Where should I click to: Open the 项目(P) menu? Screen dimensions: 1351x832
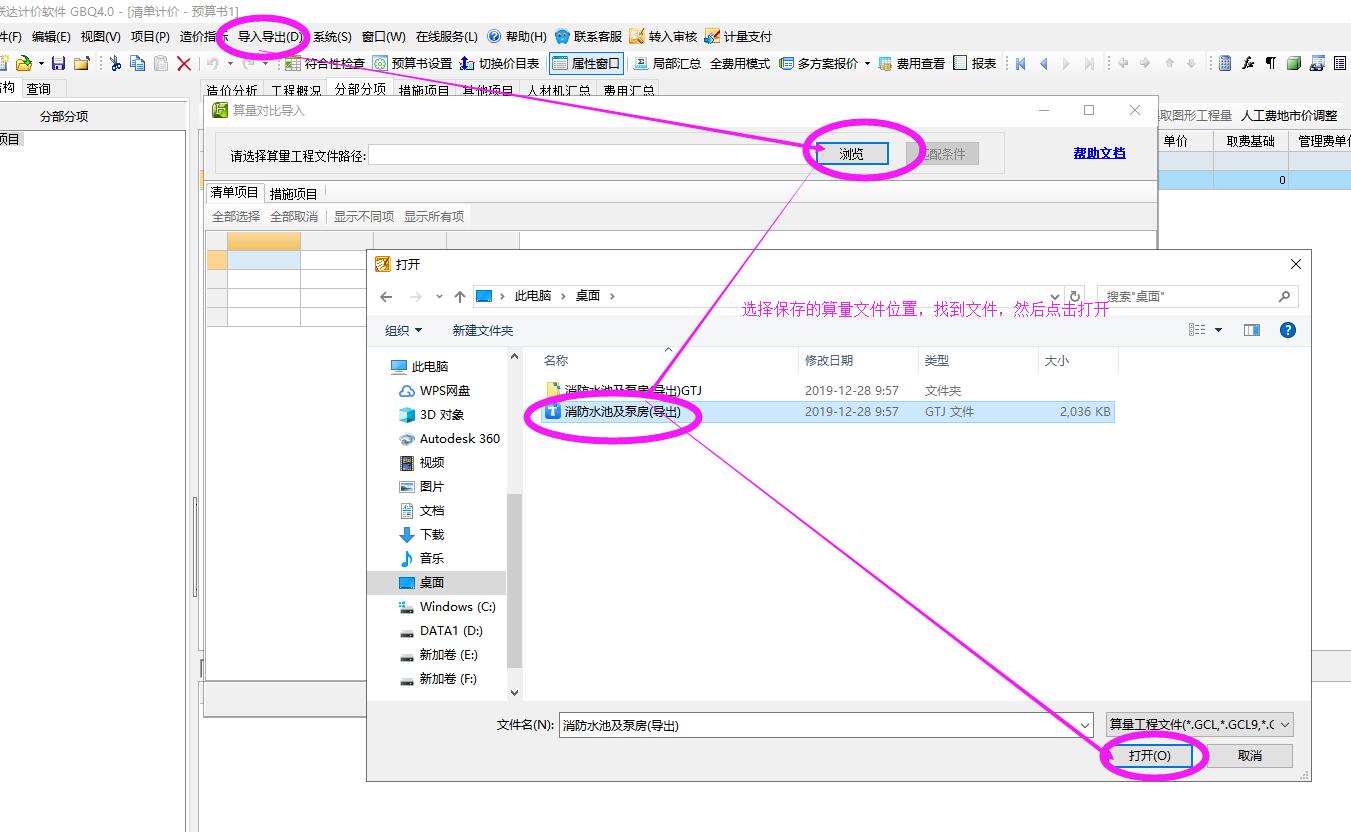pos(150,36)
